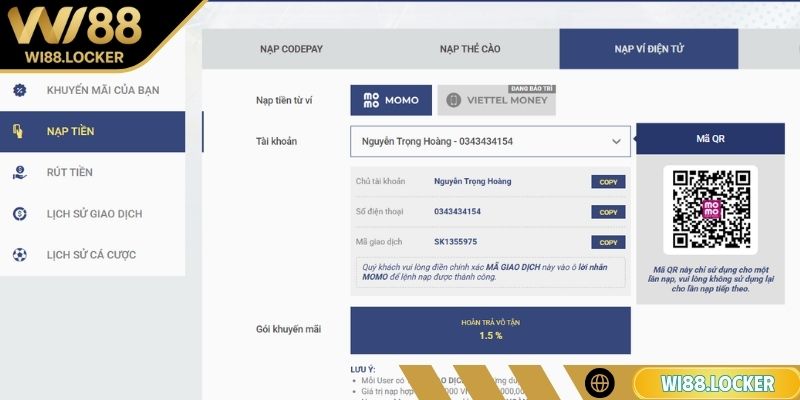
Task: Click the Đang Bảo Trì maintenance badge
Action: click(532, 89)
